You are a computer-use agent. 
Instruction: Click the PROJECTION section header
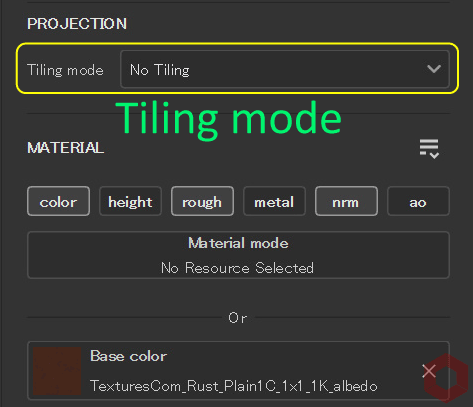pos(77,24)
